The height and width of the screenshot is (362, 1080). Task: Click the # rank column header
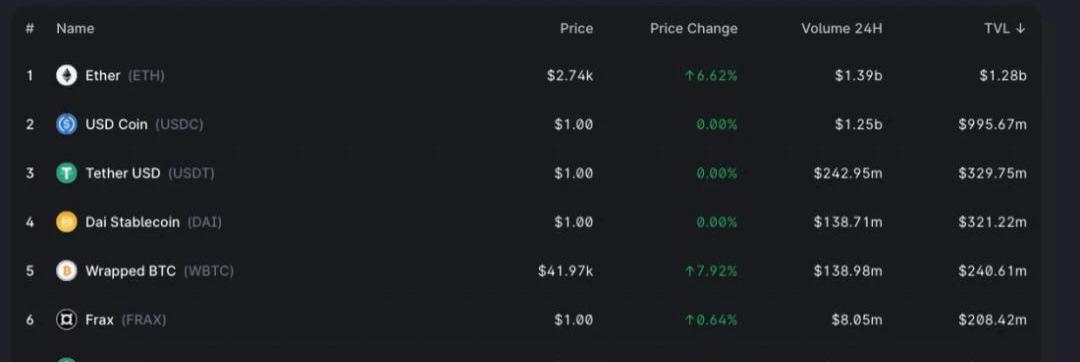click(30, 29)
